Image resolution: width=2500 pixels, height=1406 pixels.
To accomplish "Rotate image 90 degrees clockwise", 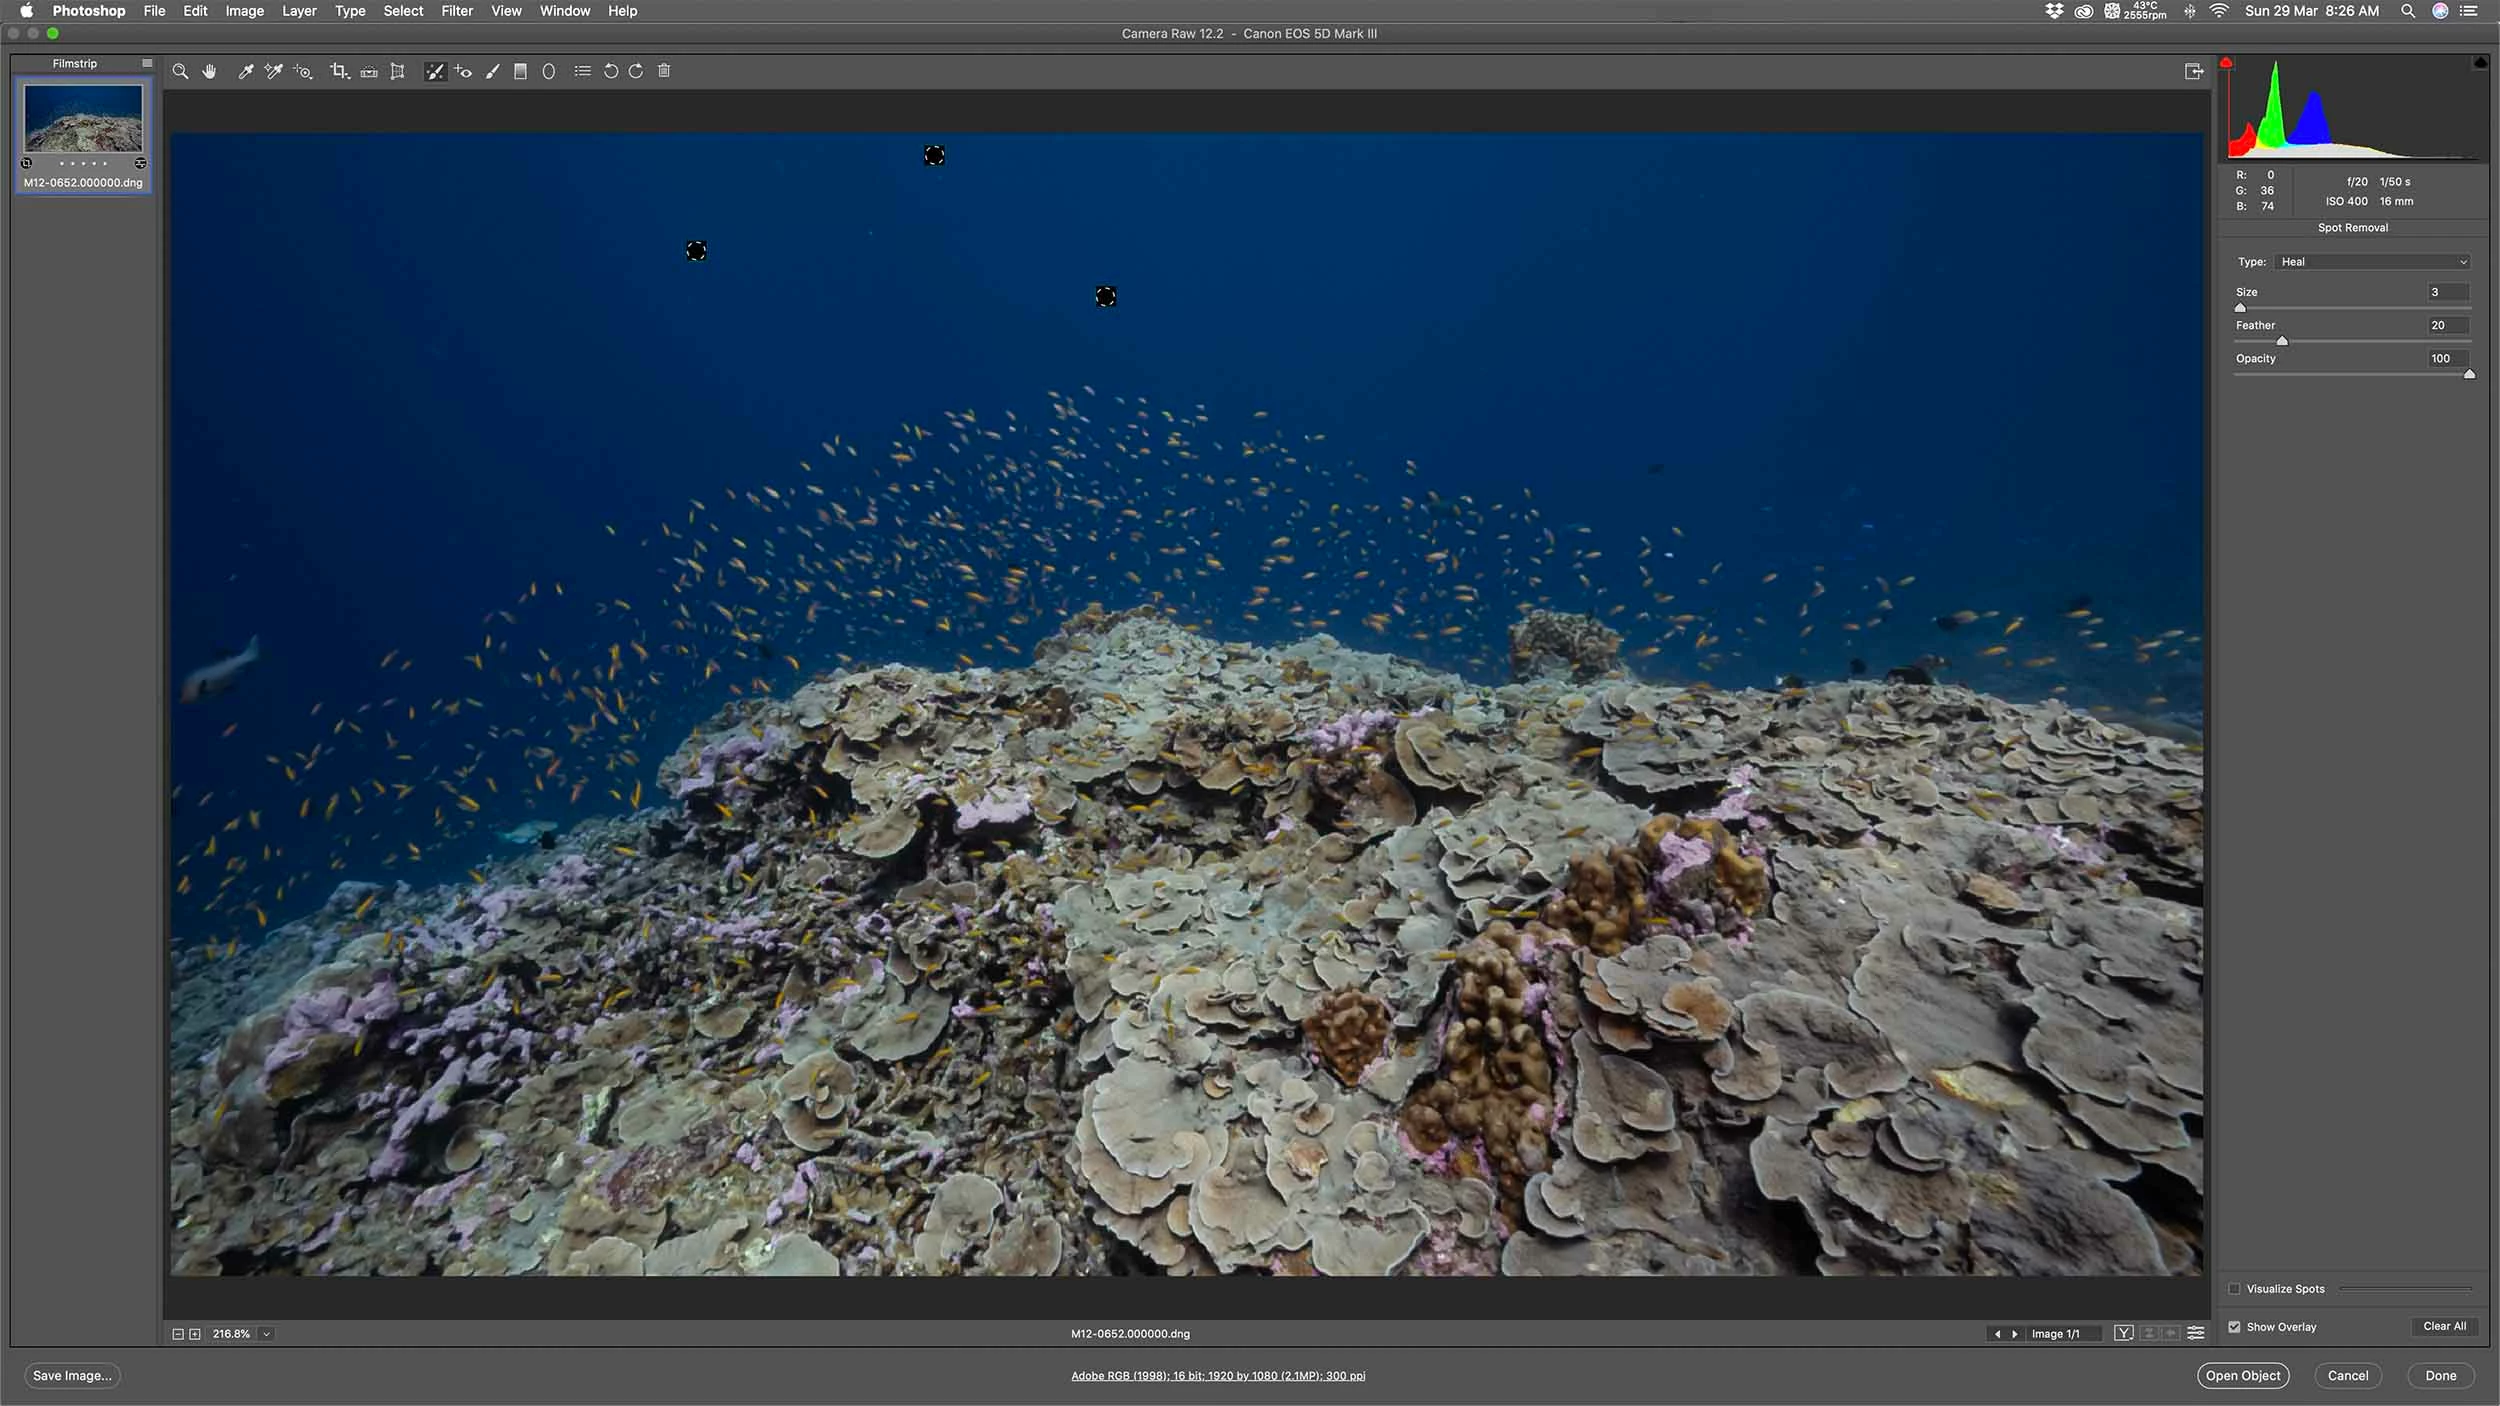I will tap(636, 71).
